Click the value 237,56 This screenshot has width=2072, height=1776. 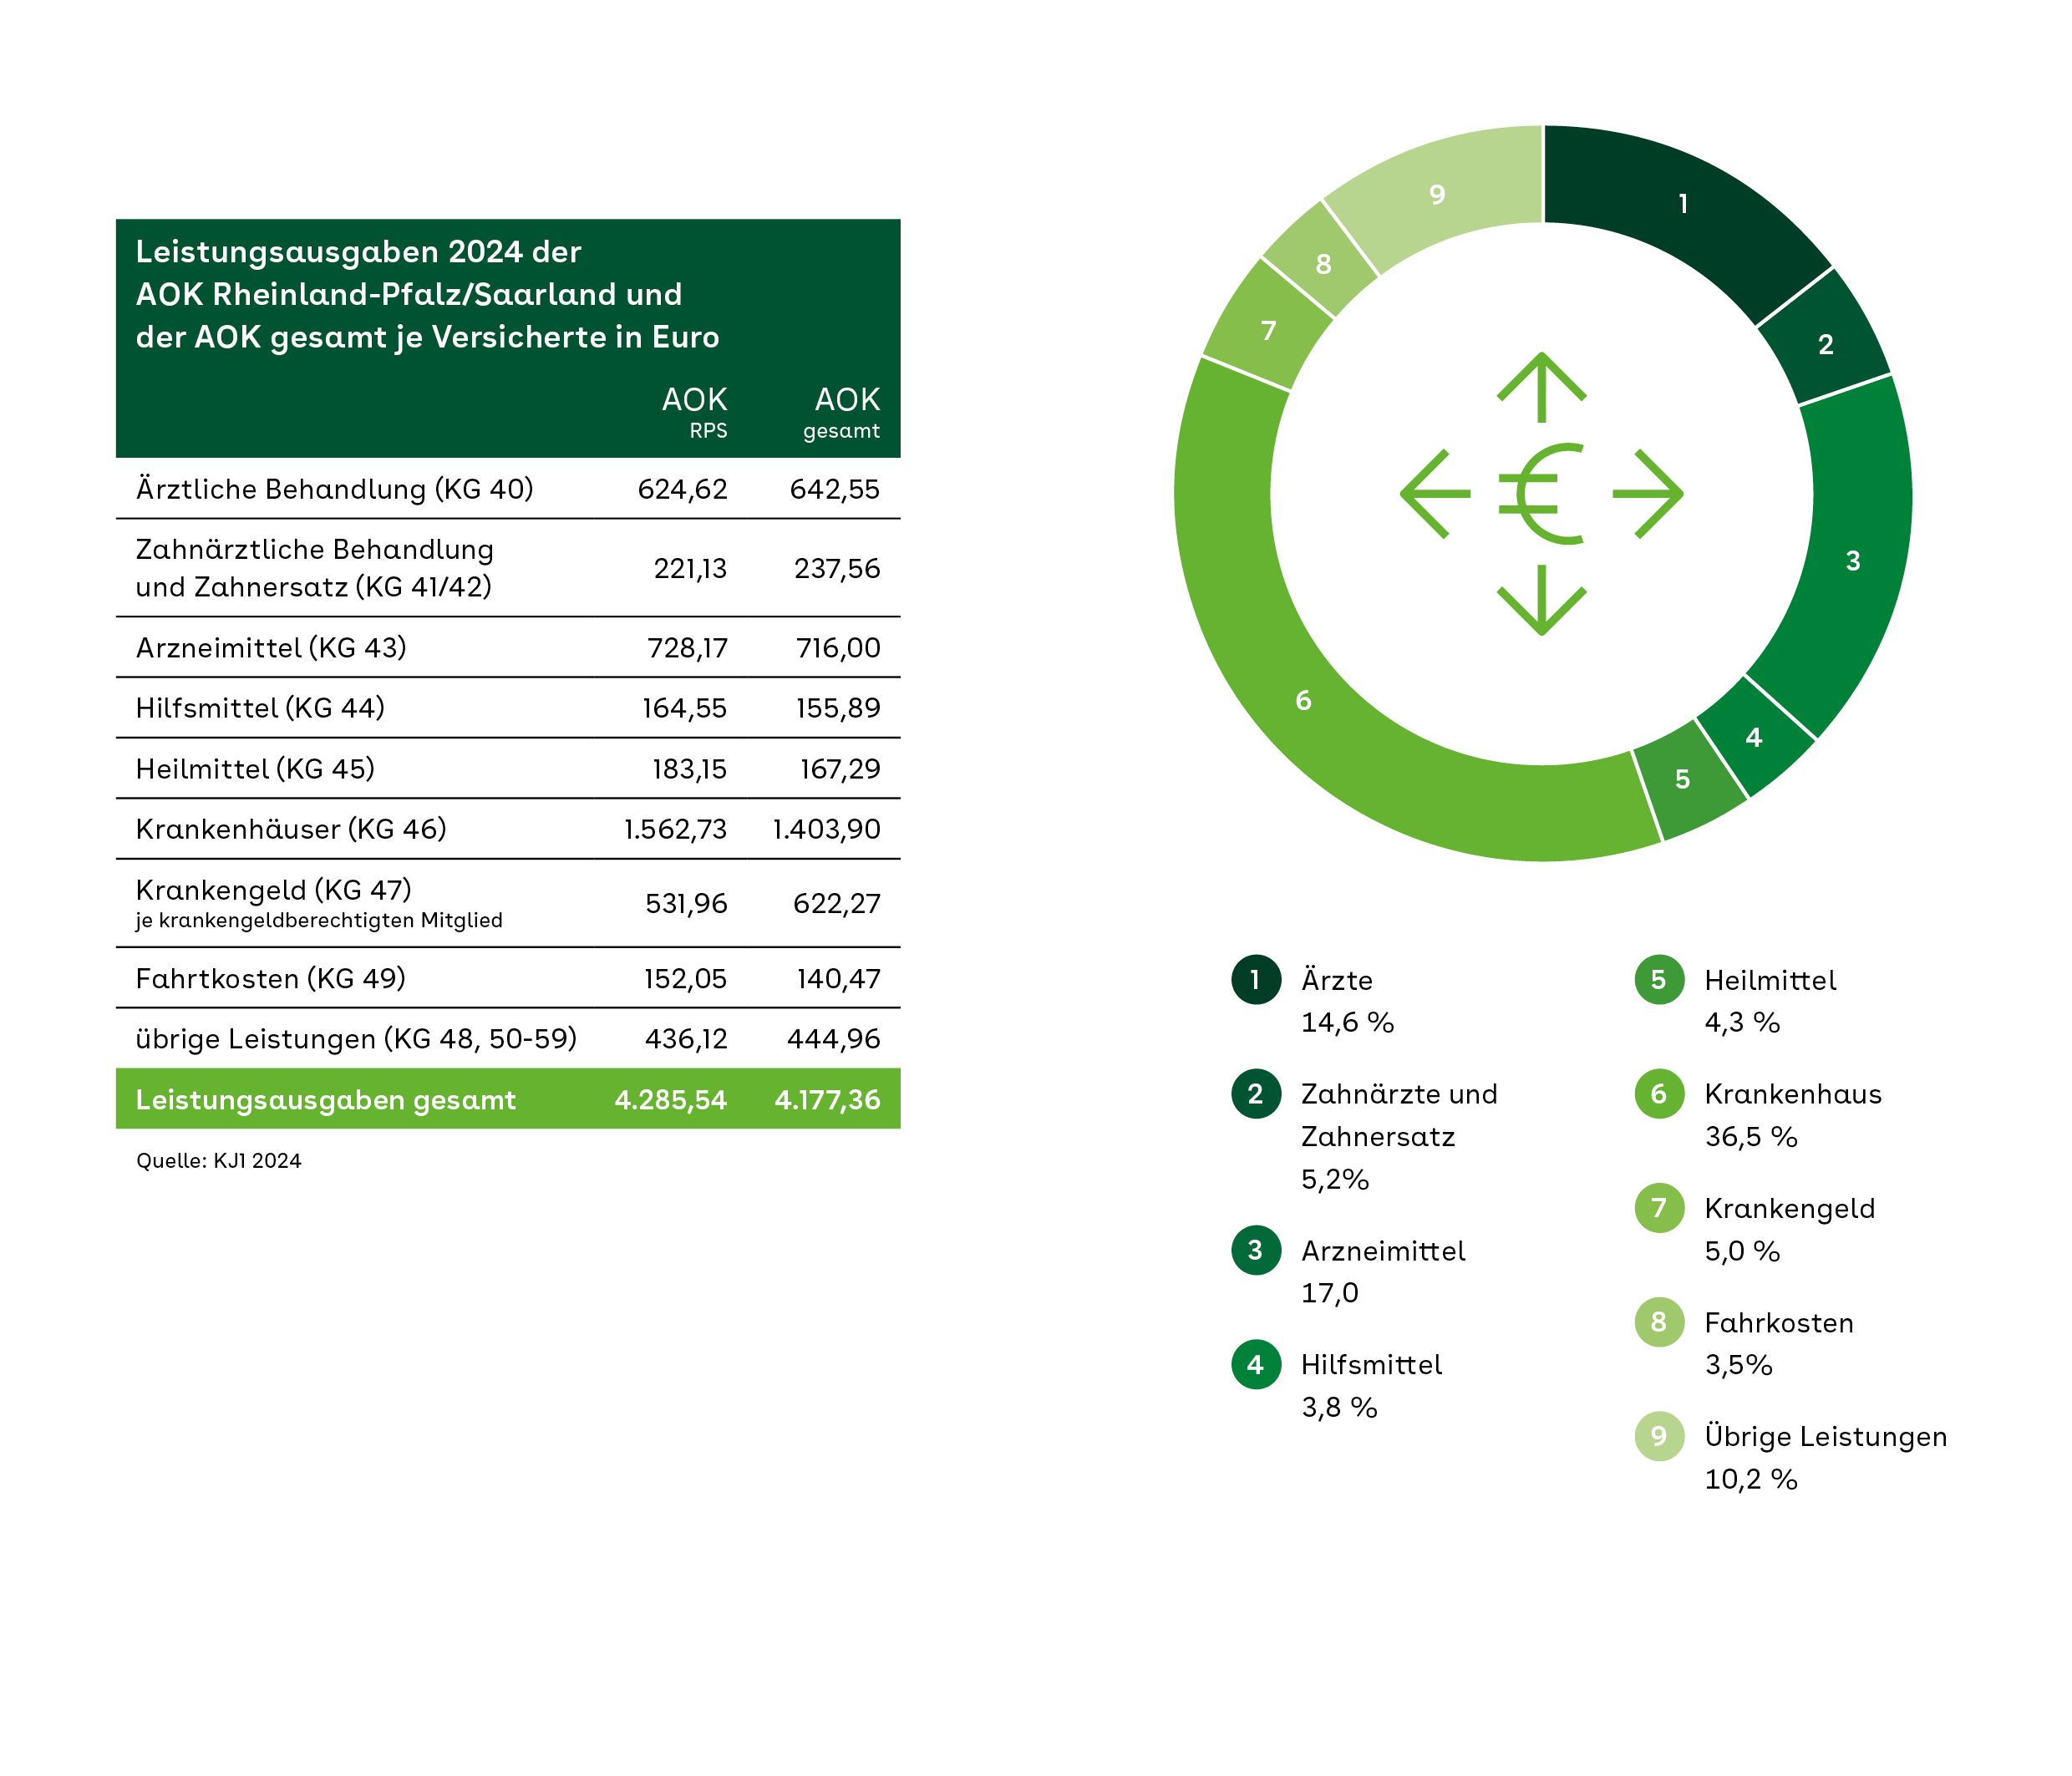837,569
